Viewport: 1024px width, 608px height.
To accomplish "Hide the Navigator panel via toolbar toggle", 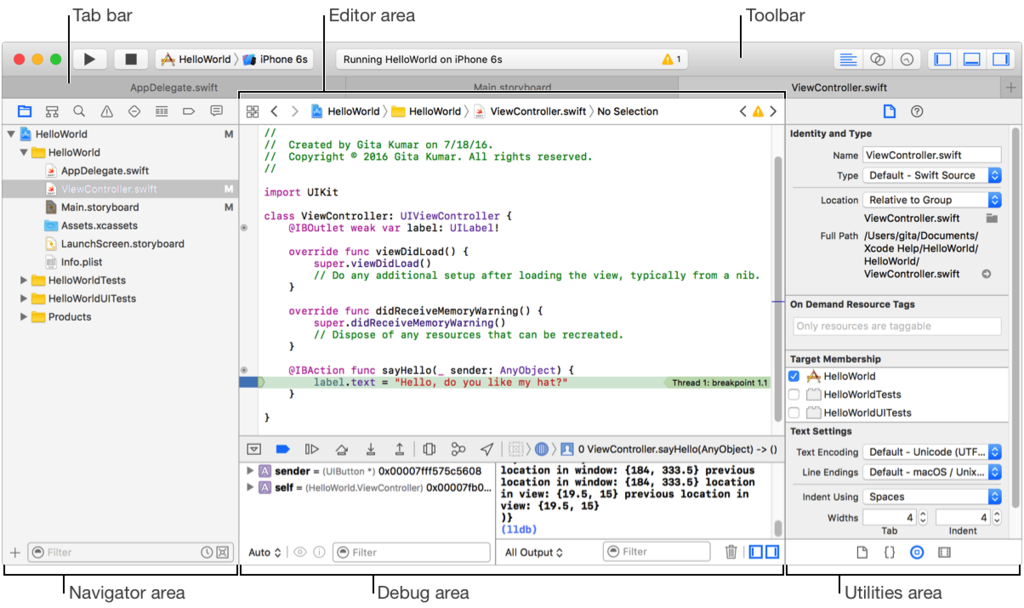I will 942,59.
